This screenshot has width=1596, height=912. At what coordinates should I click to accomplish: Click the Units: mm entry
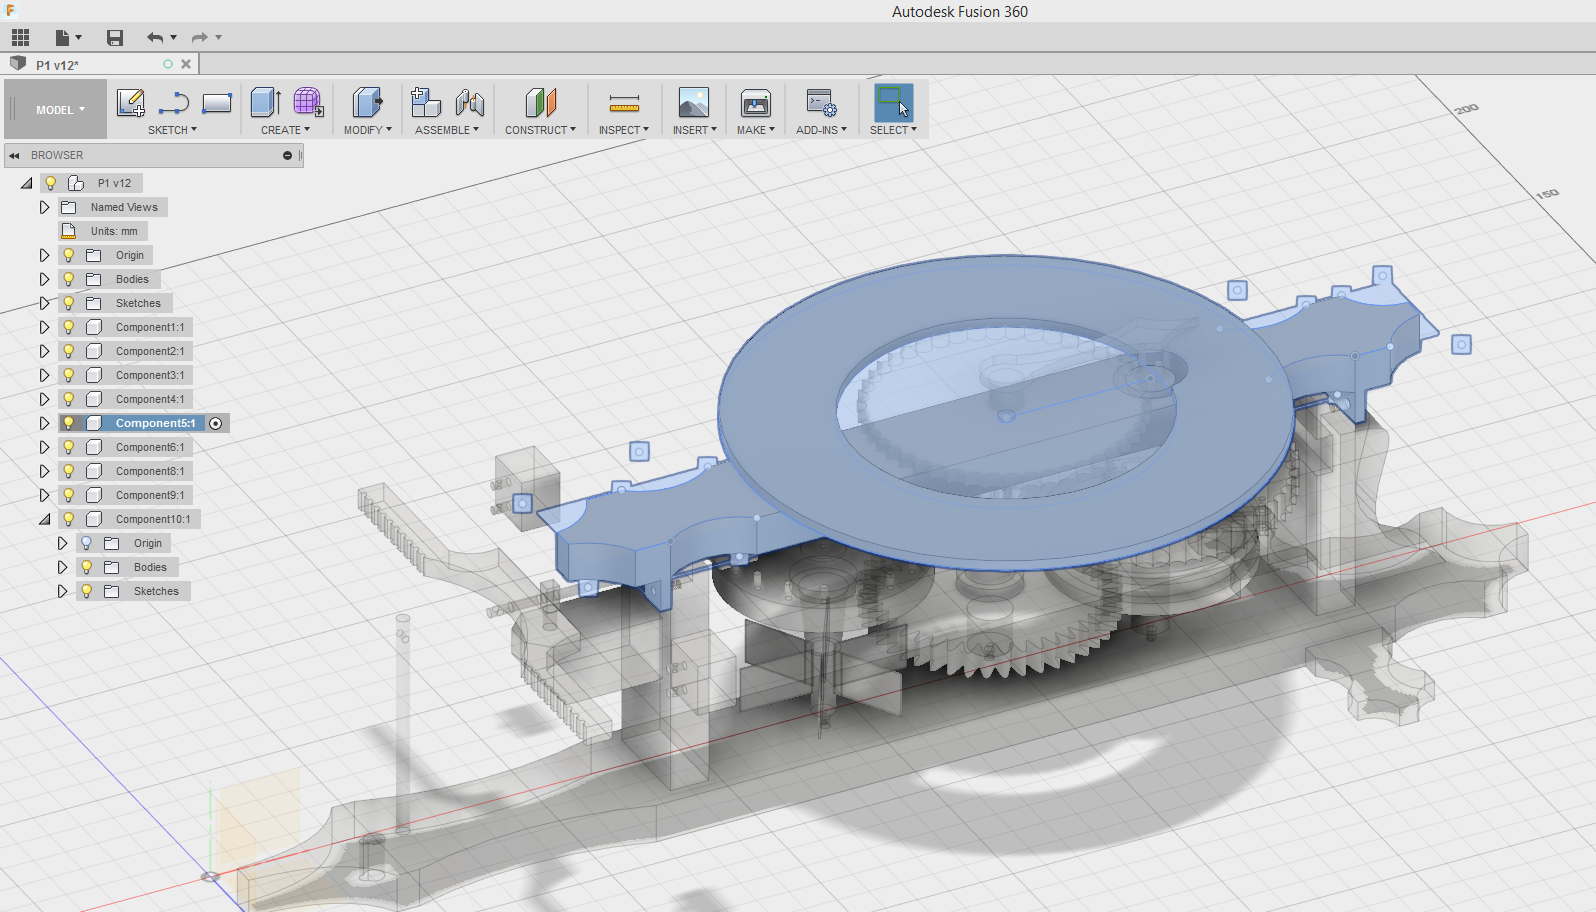pos(114,231)
